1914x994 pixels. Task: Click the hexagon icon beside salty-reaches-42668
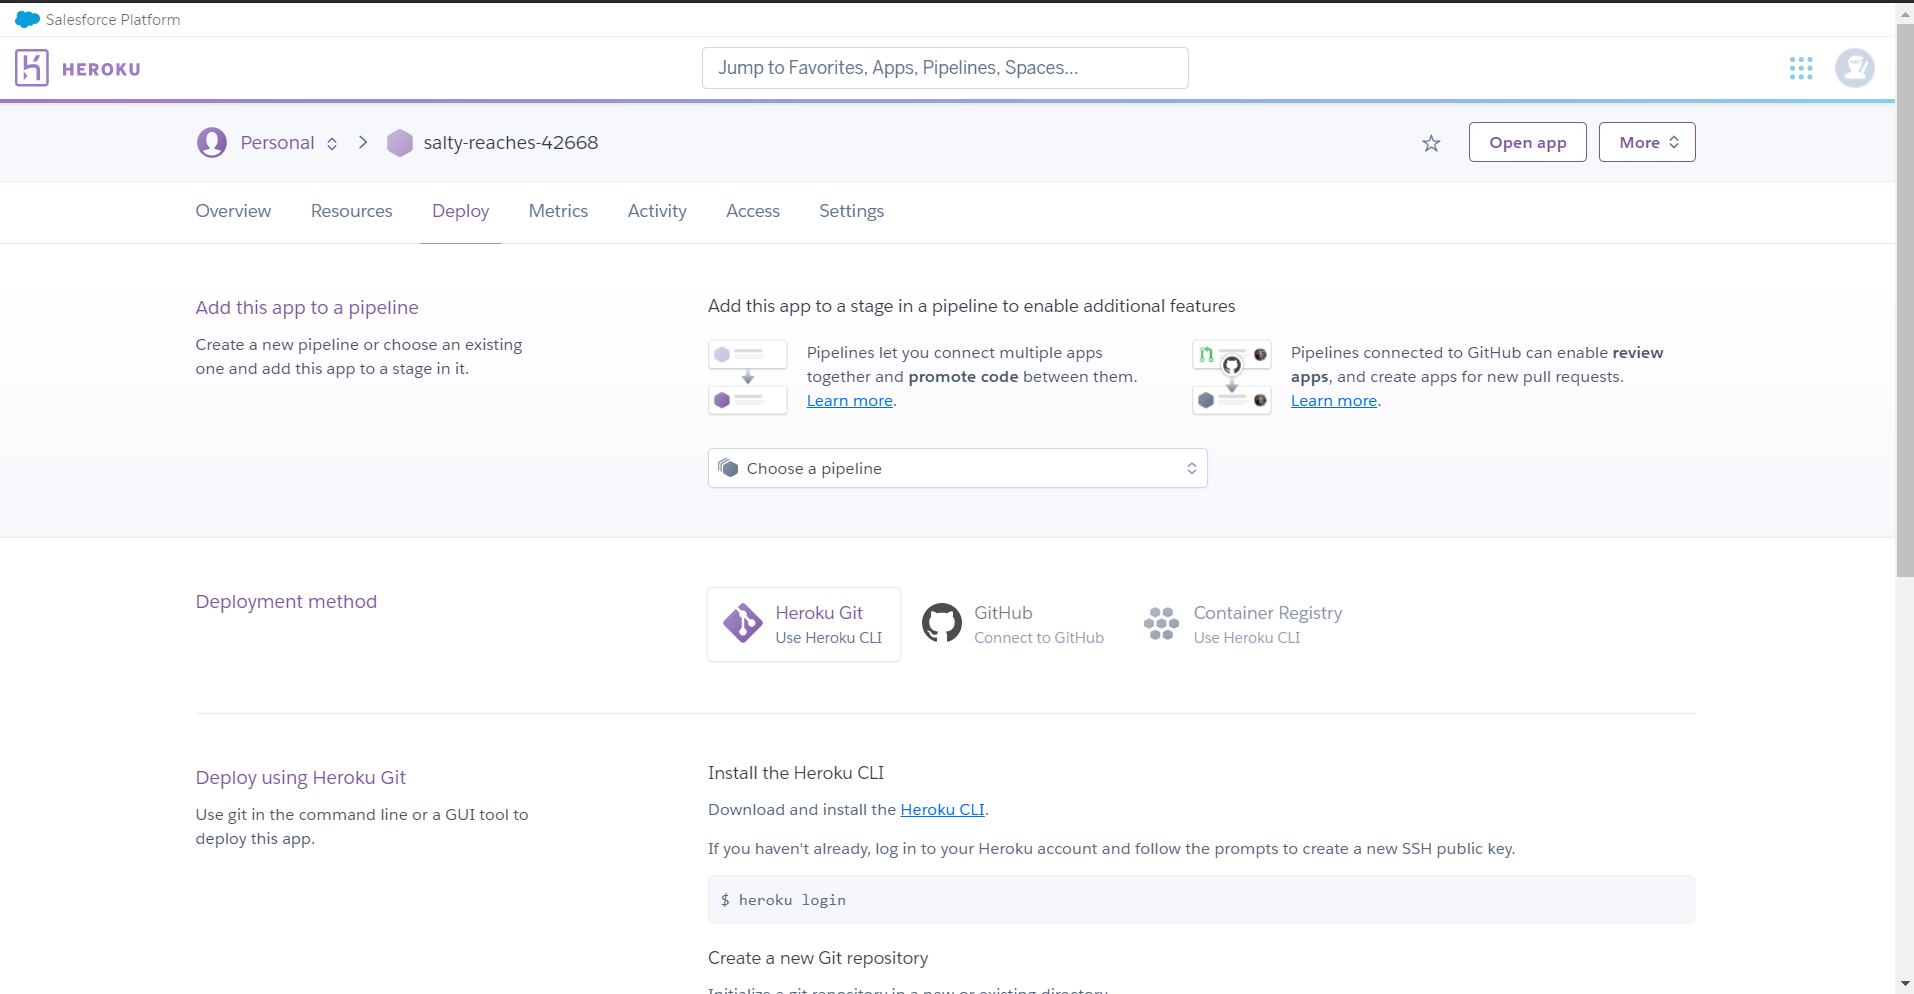[x=399, y=142]
